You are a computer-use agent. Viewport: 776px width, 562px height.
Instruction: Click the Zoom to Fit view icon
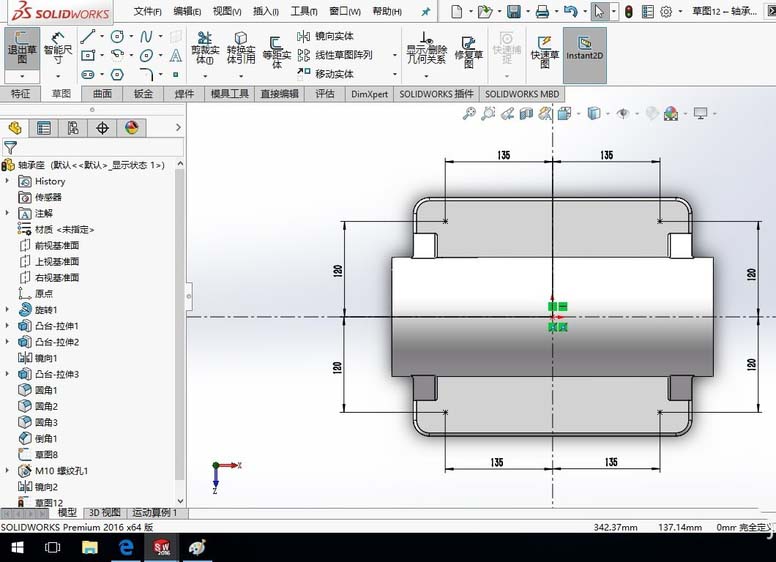point(469,113)
